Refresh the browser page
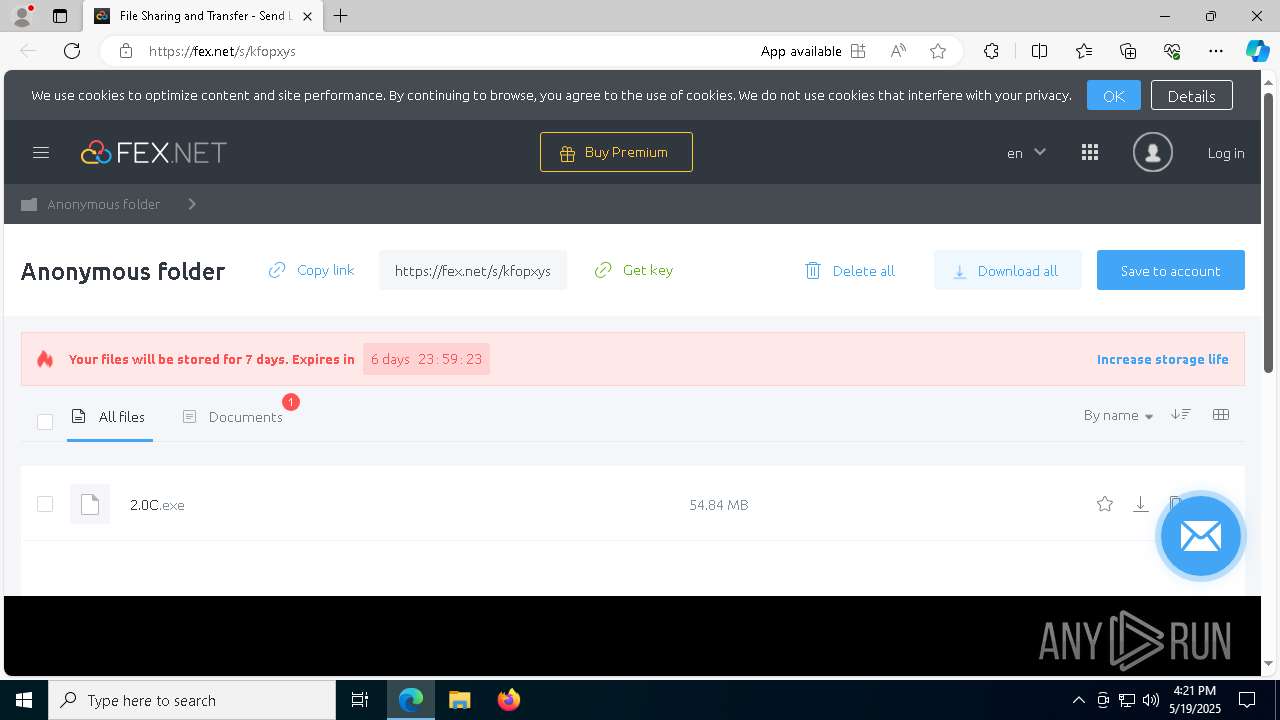 click(x=72, y=51)
